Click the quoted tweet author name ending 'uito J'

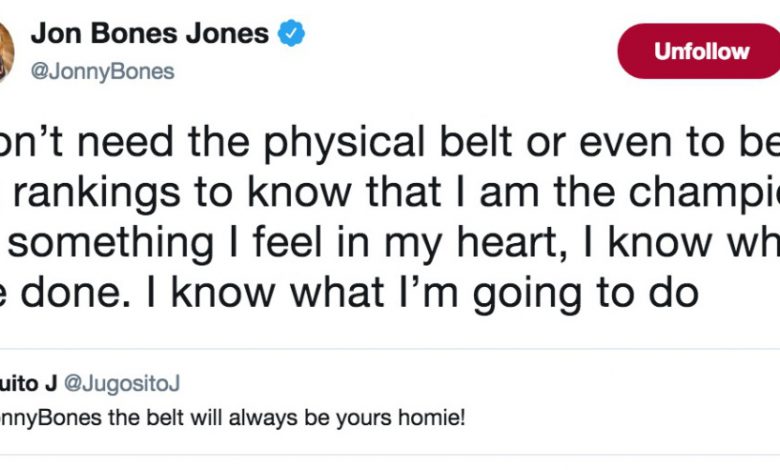tap(28, 383)
